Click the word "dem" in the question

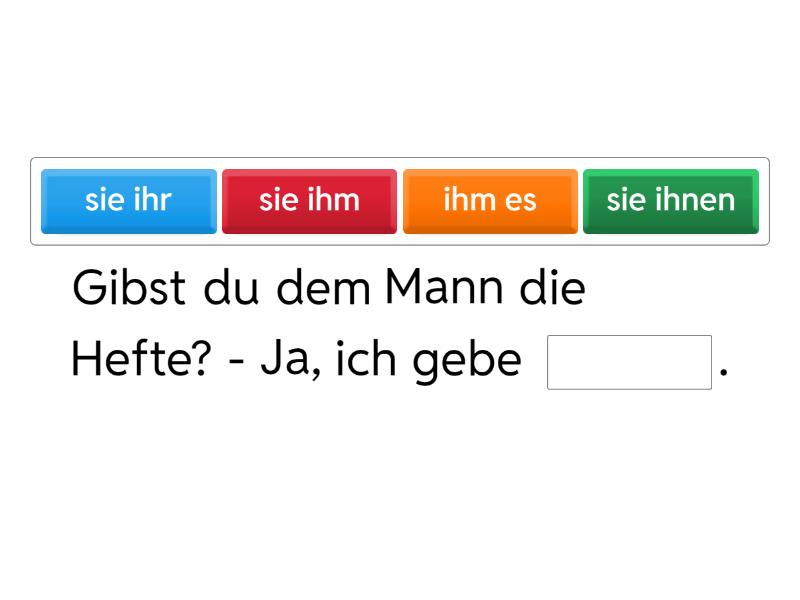click(x=323, y=287)
